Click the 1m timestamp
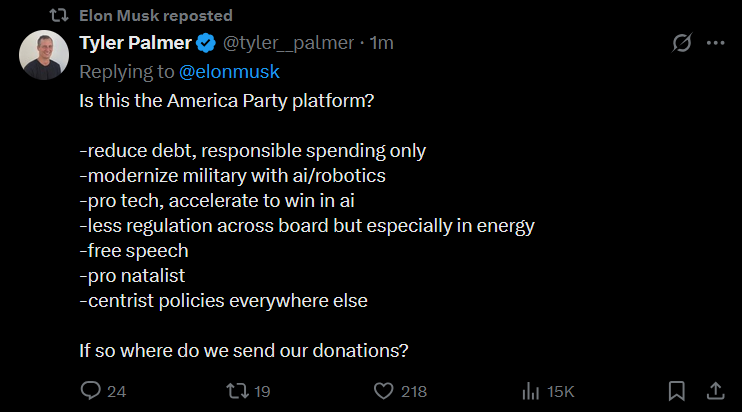 pyautogui.click(x=381, y=43)
